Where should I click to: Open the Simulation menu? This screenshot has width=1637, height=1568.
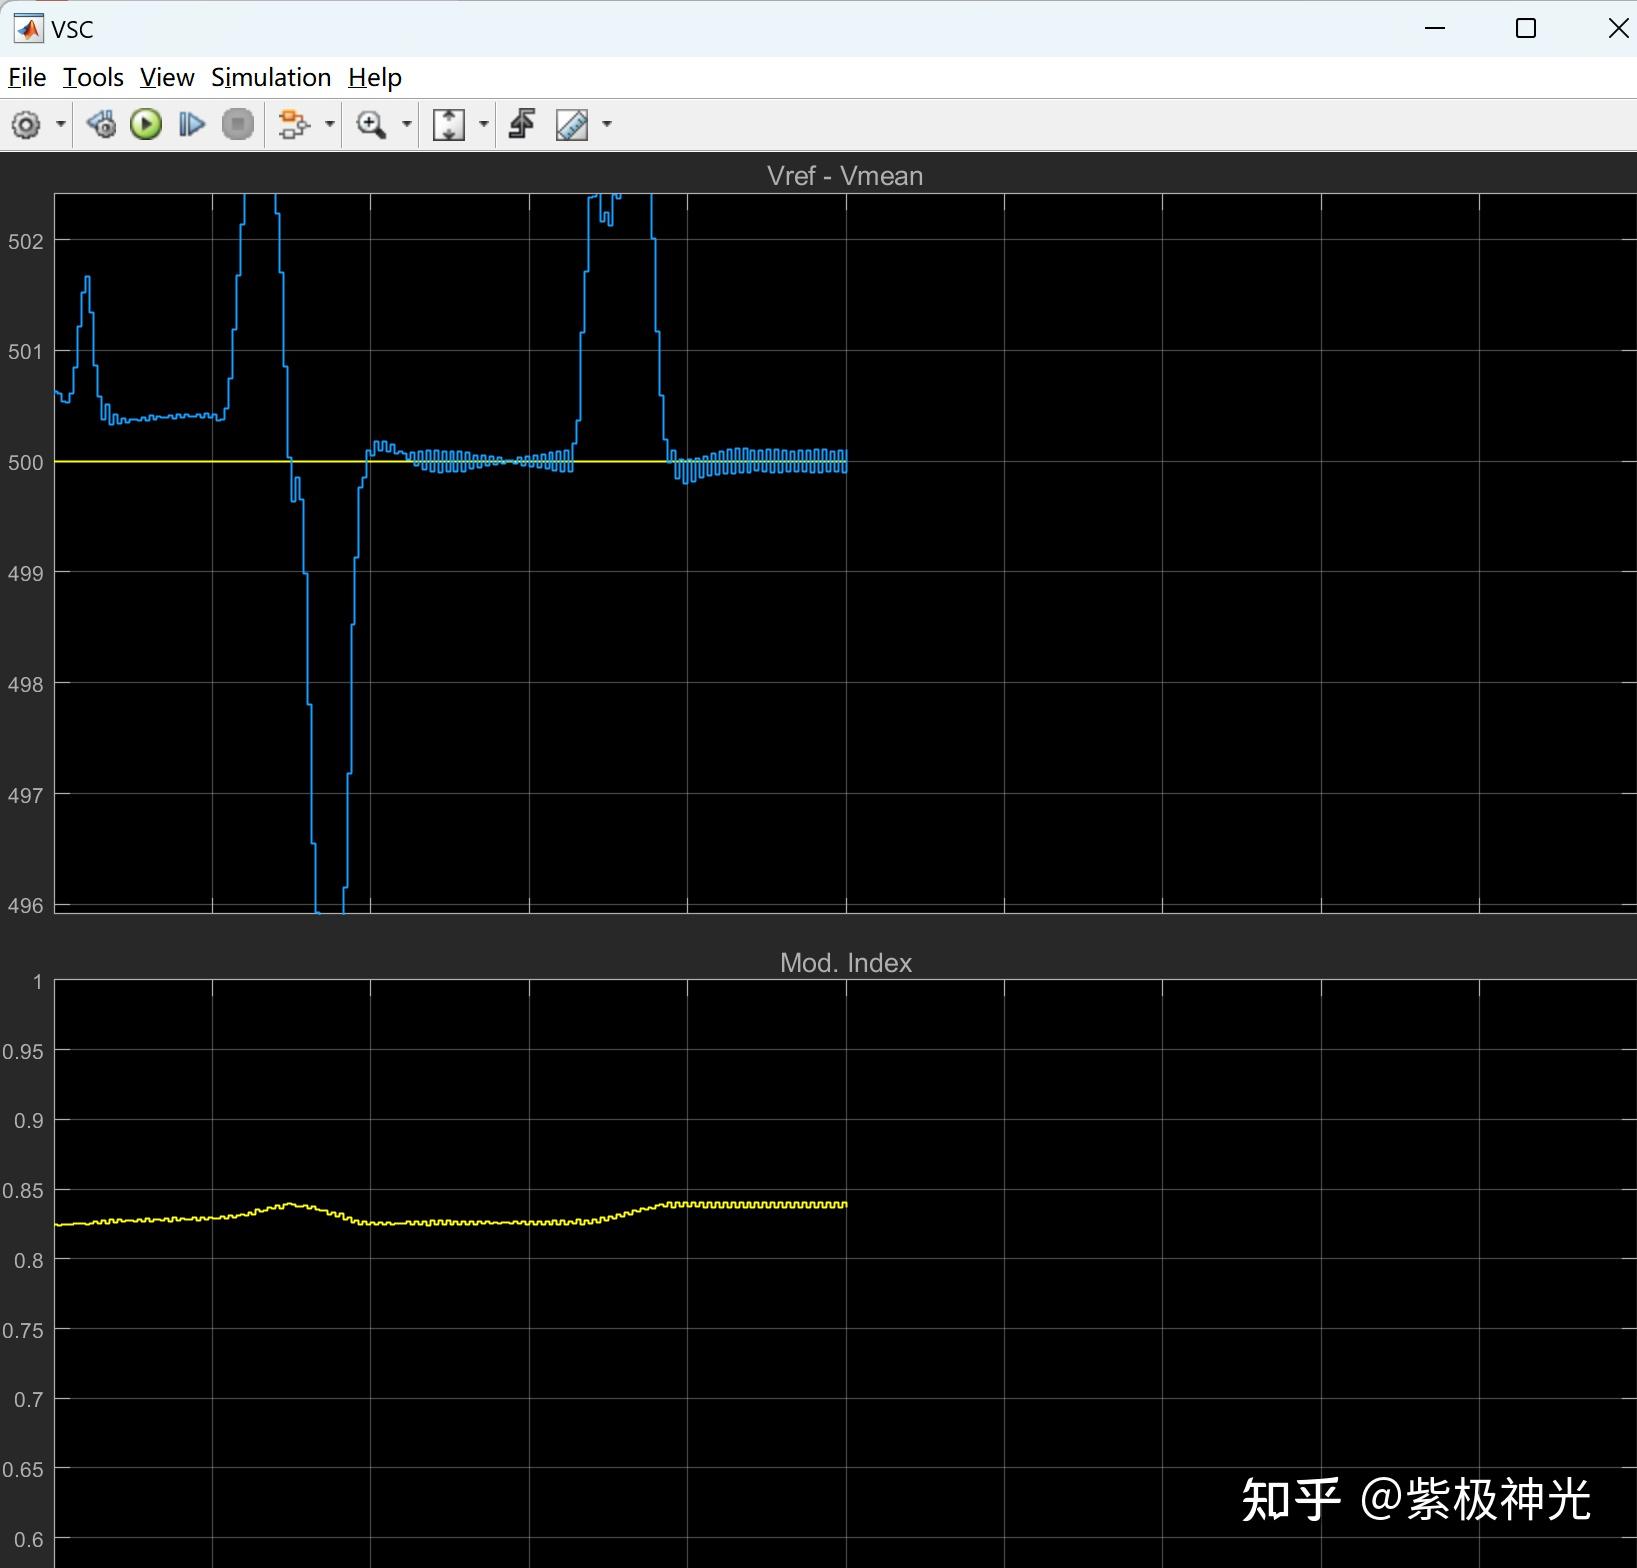coord(271,77)
